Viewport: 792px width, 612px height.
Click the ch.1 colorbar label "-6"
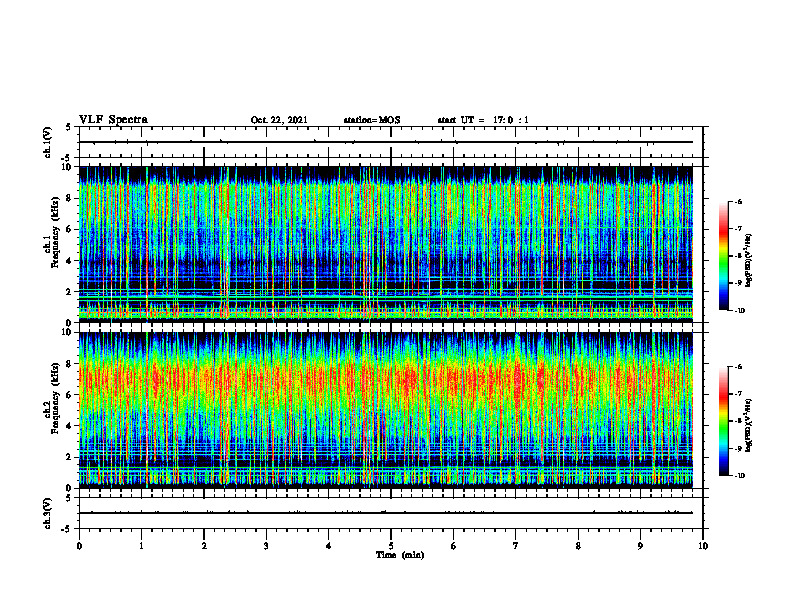pyautogui.click(x=738, y=201)
